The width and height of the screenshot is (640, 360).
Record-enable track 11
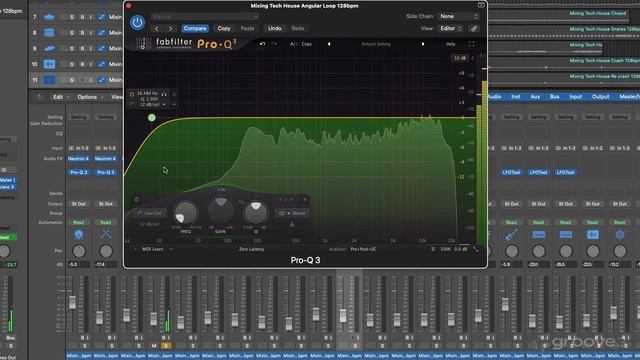[x=82, y=80]
